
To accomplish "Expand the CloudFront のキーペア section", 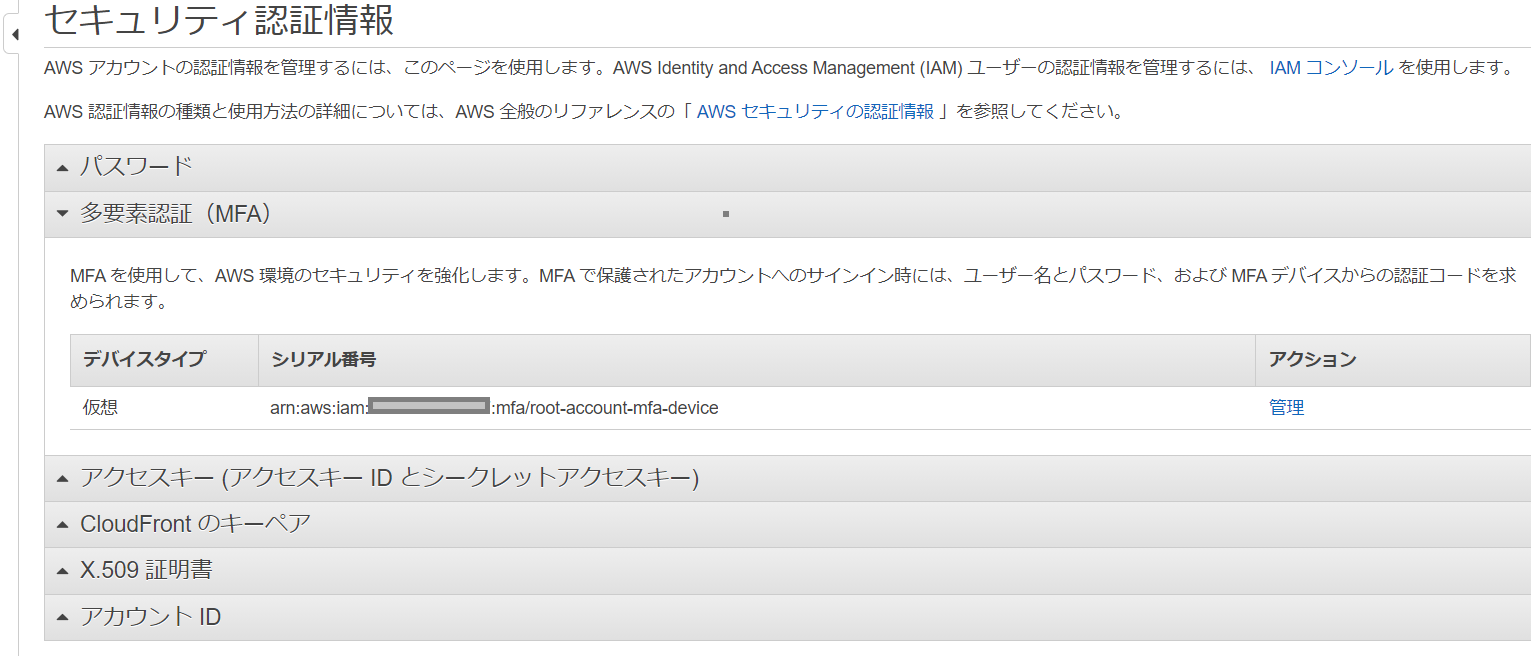I will point(787,524).
